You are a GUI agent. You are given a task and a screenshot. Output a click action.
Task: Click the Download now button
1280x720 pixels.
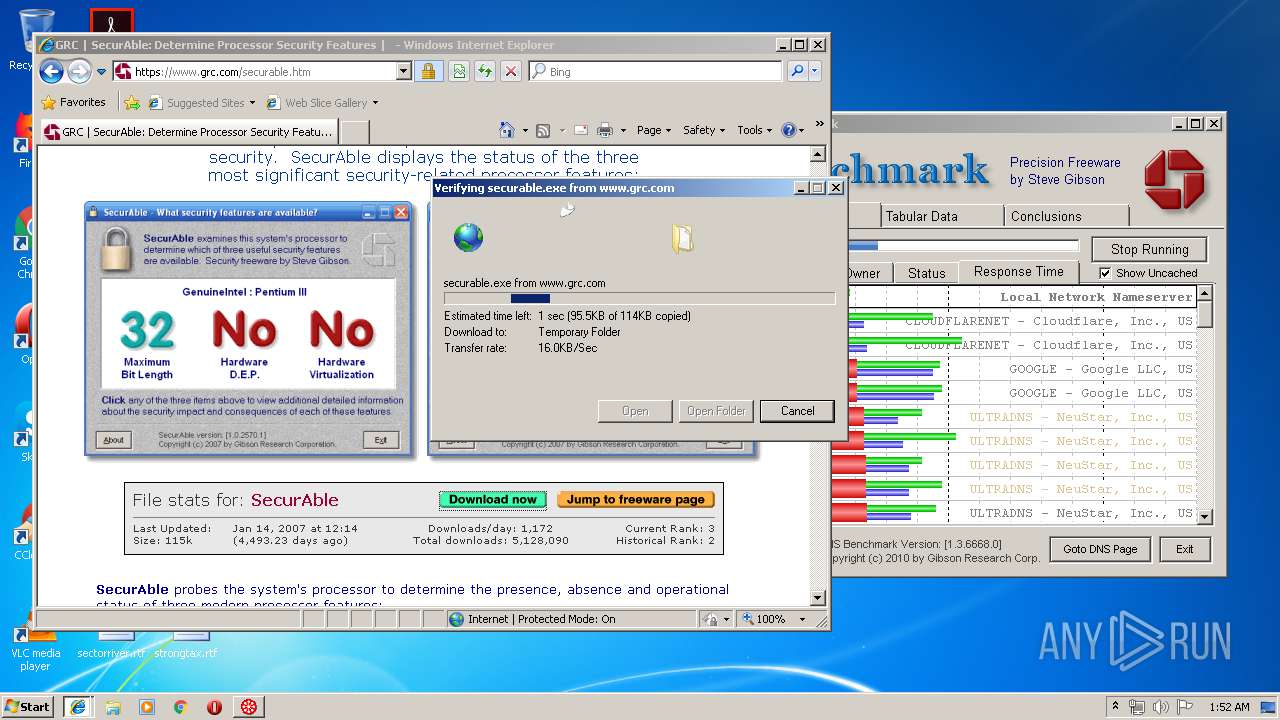pos(492,499)
